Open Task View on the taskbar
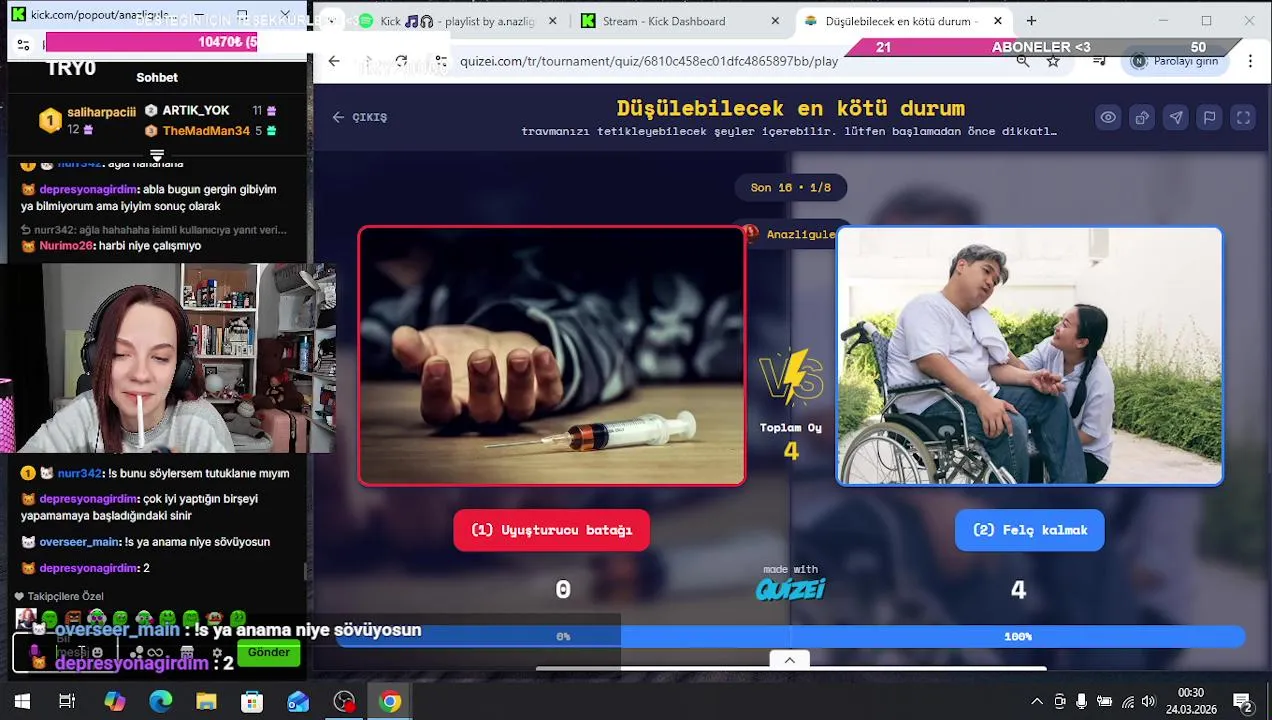Image resolution: width=1272 pixels, height=720 pixels. click(67, 702)
